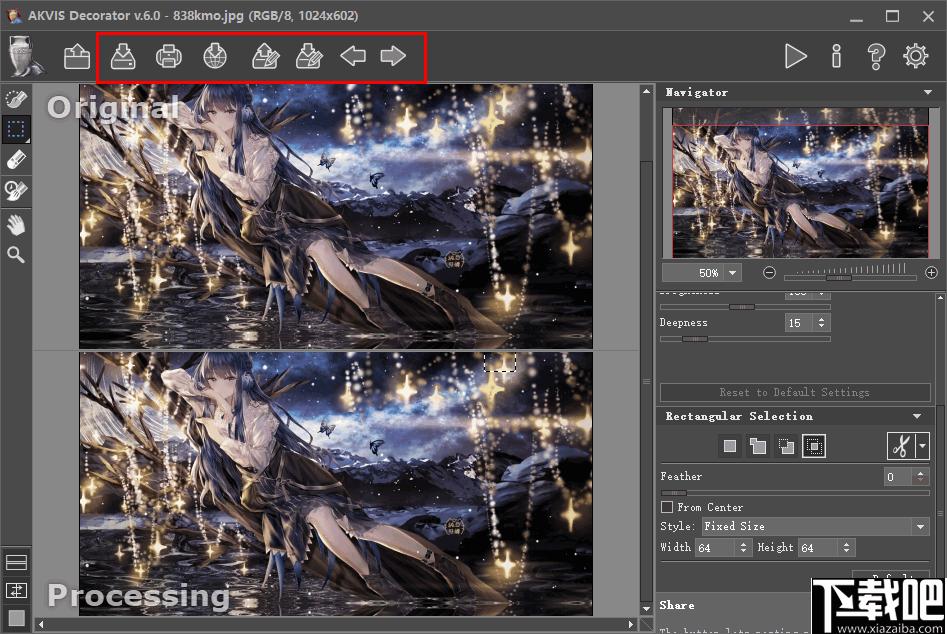The height and width of the screenshot is (634, 947).
Task: Activate the Hand pan tool
Action: pos(16,225)
